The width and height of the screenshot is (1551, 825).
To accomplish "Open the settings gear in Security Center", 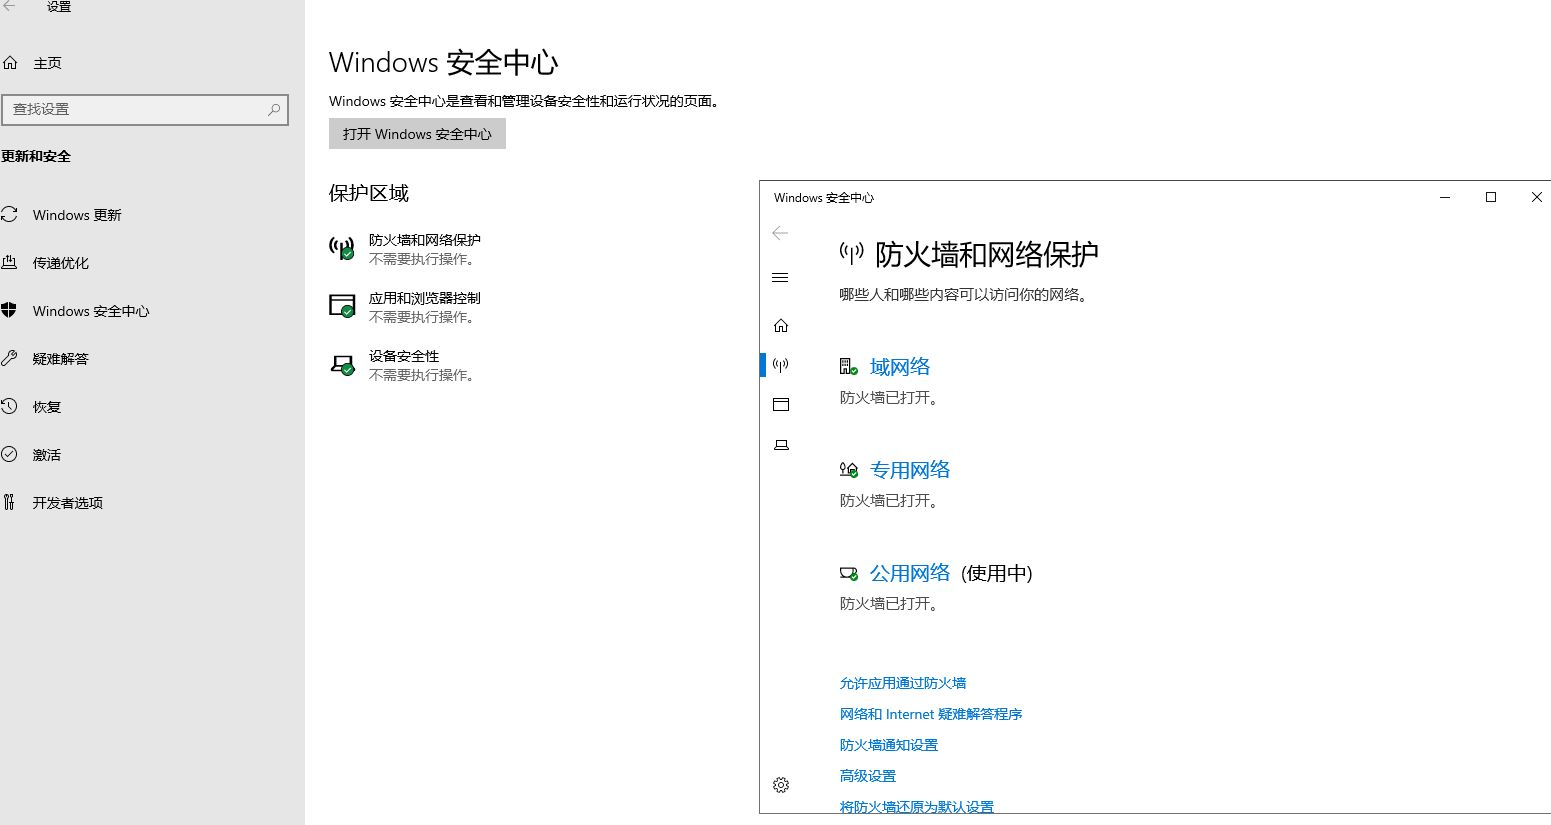I will pos(781,785).
